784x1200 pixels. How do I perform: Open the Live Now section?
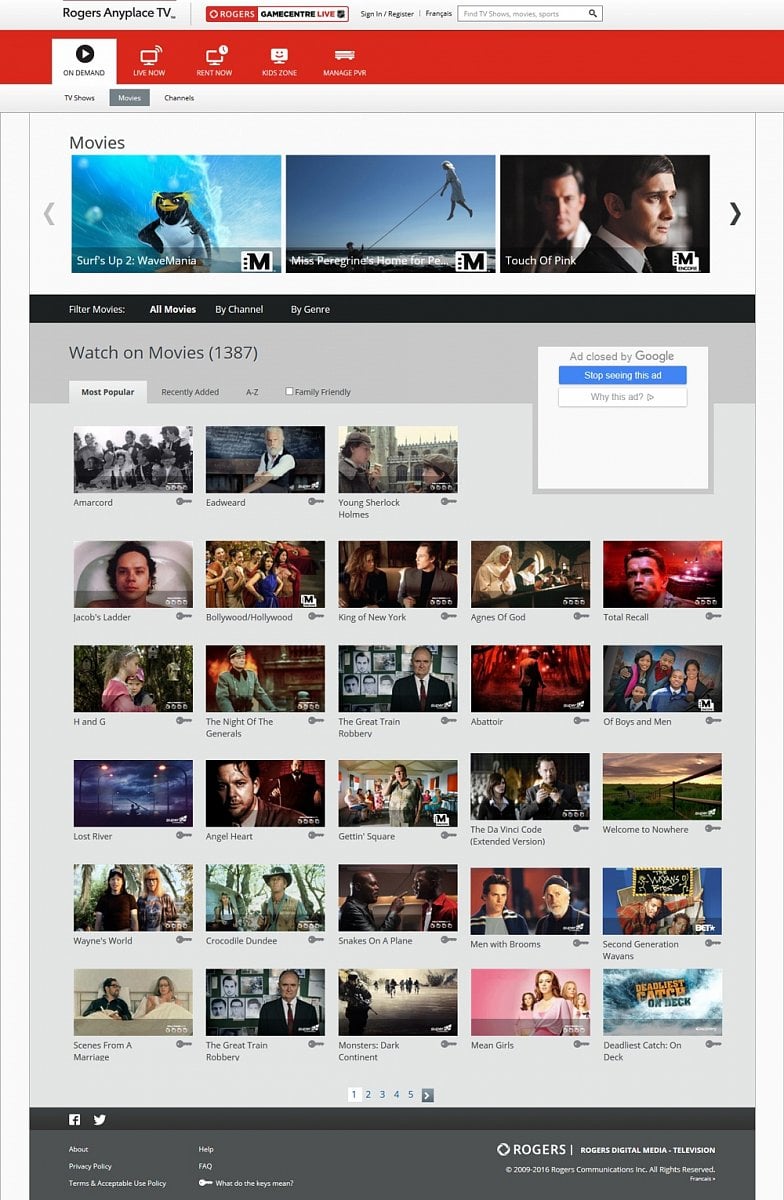pos(149,61)
